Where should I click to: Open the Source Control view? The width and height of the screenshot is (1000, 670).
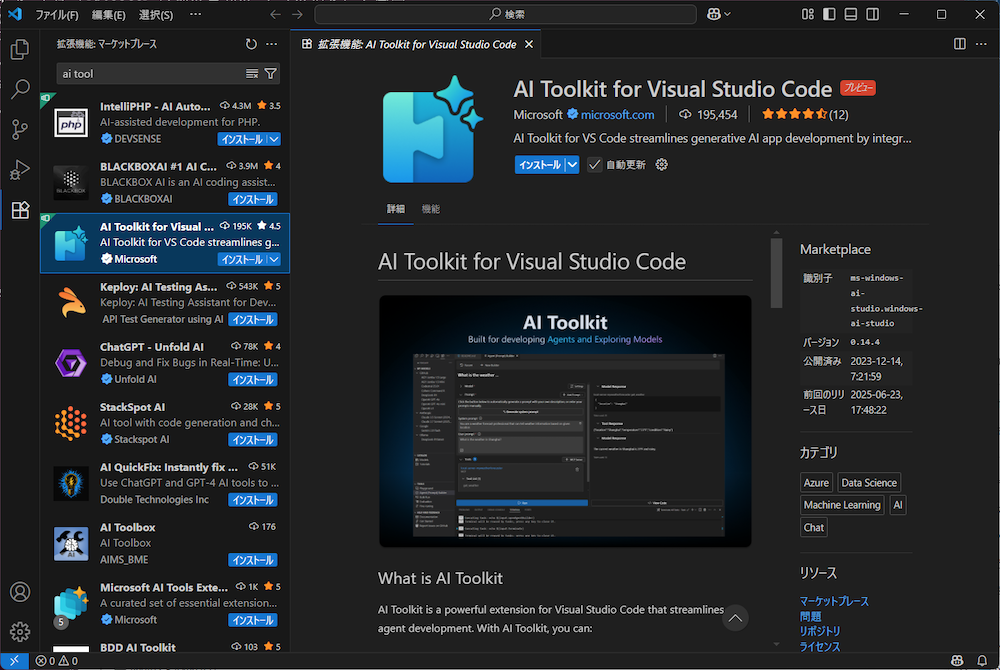tap(19, 129)
